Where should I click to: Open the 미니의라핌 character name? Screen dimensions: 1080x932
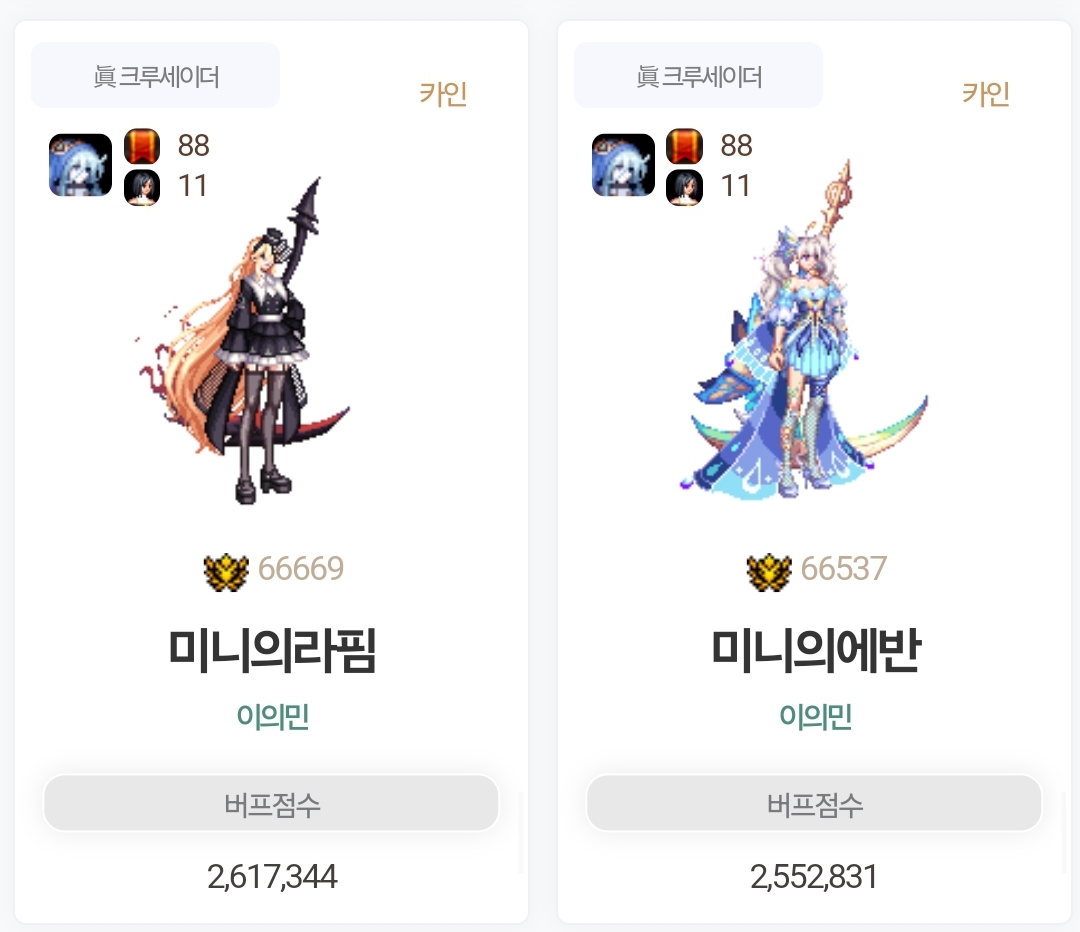tap(272, 650)
